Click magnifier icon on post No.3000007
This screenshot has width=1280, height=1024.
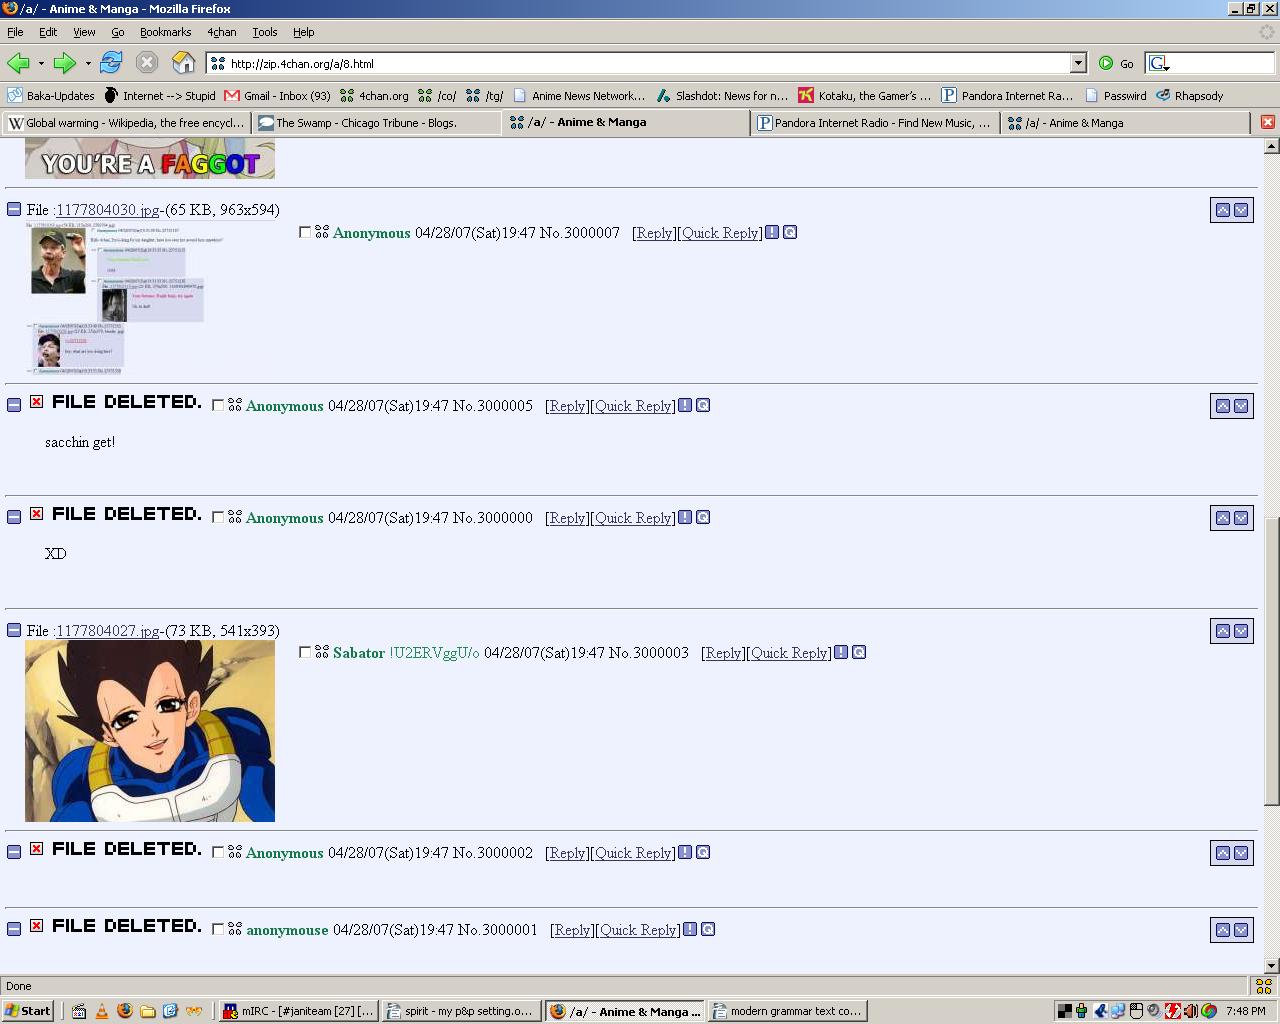(790, 232)
